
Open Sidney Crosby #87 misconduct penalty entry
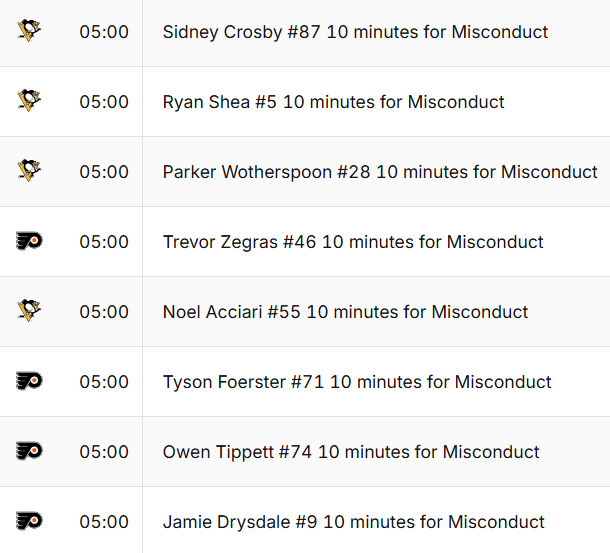(x=355, y=32)
